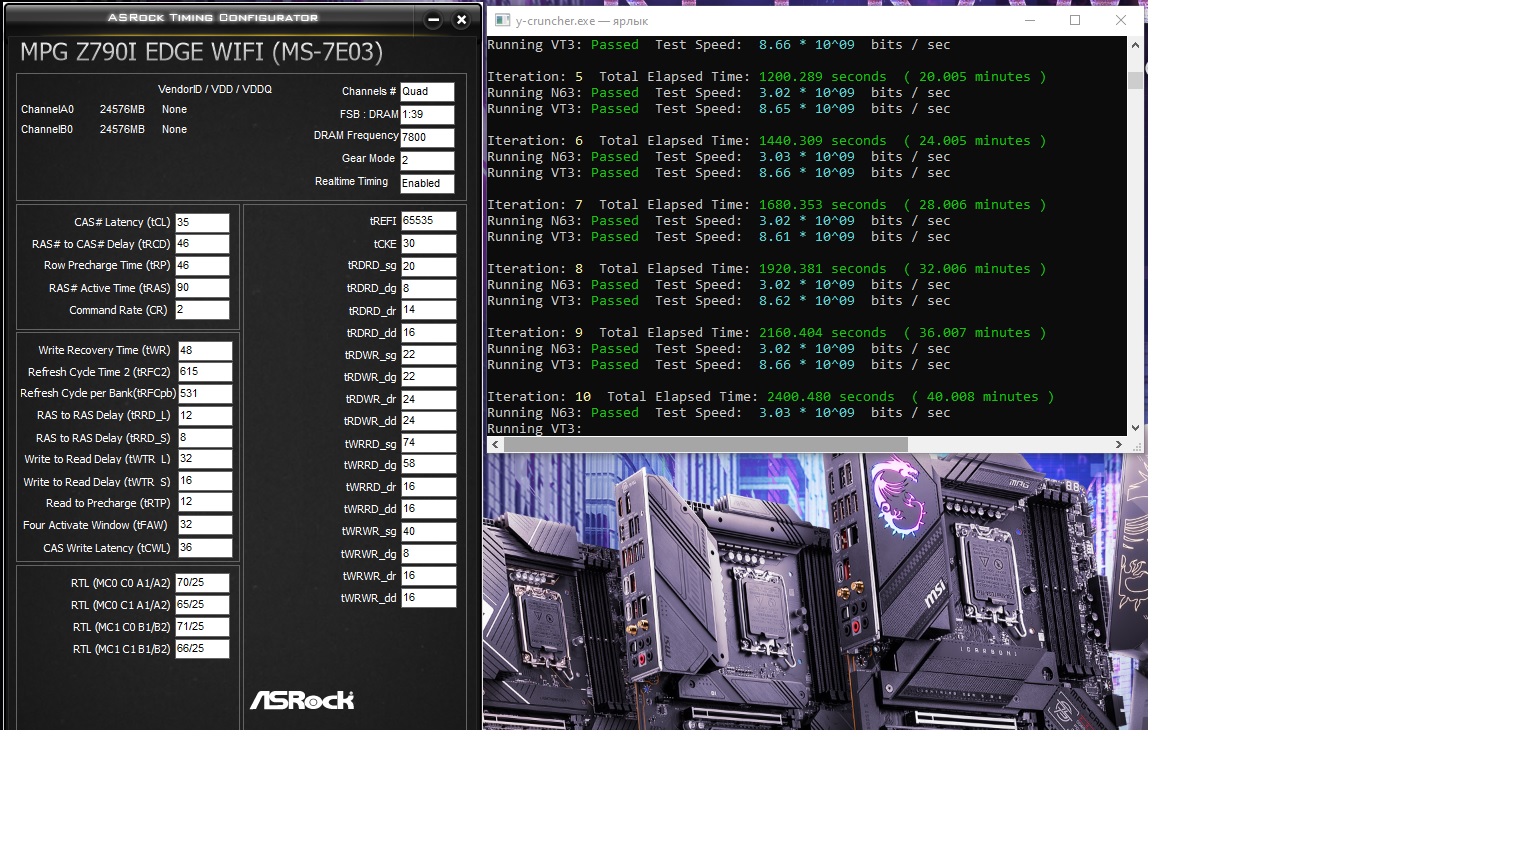Click the Write to Read Delay tWTR_L field
Image resolution: width=1536 pixels, height=864 pixels.
click(x=205, y=459)
